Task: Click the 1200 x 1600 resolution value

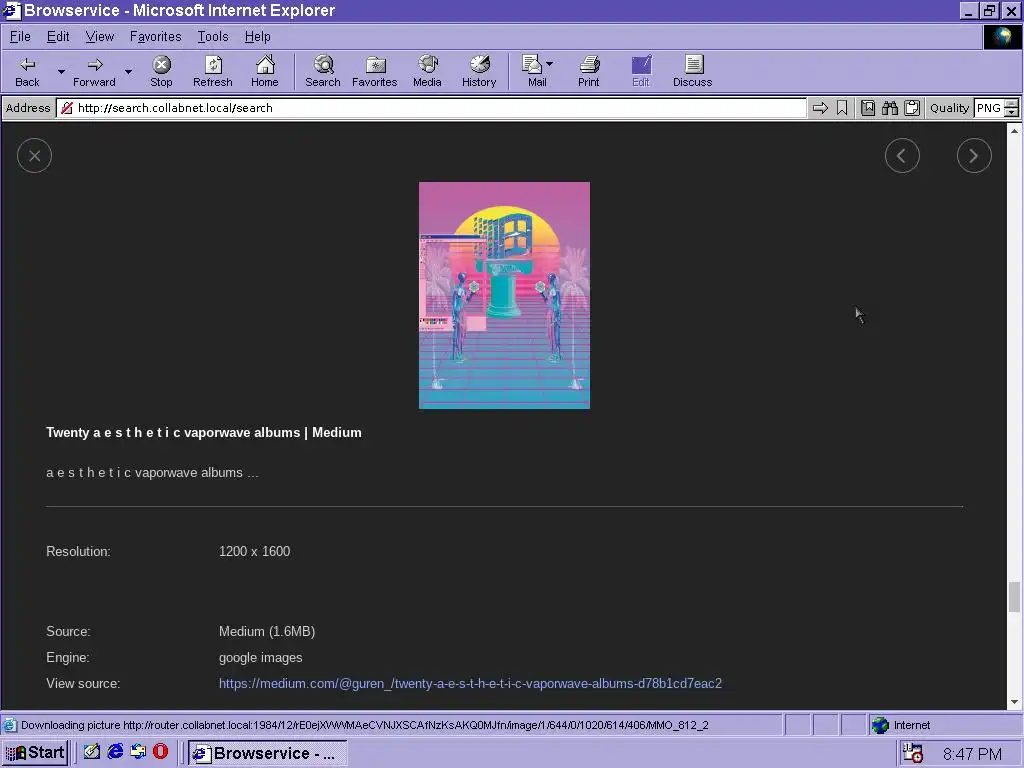Action: pyautogui.click(x=255, y=551)
